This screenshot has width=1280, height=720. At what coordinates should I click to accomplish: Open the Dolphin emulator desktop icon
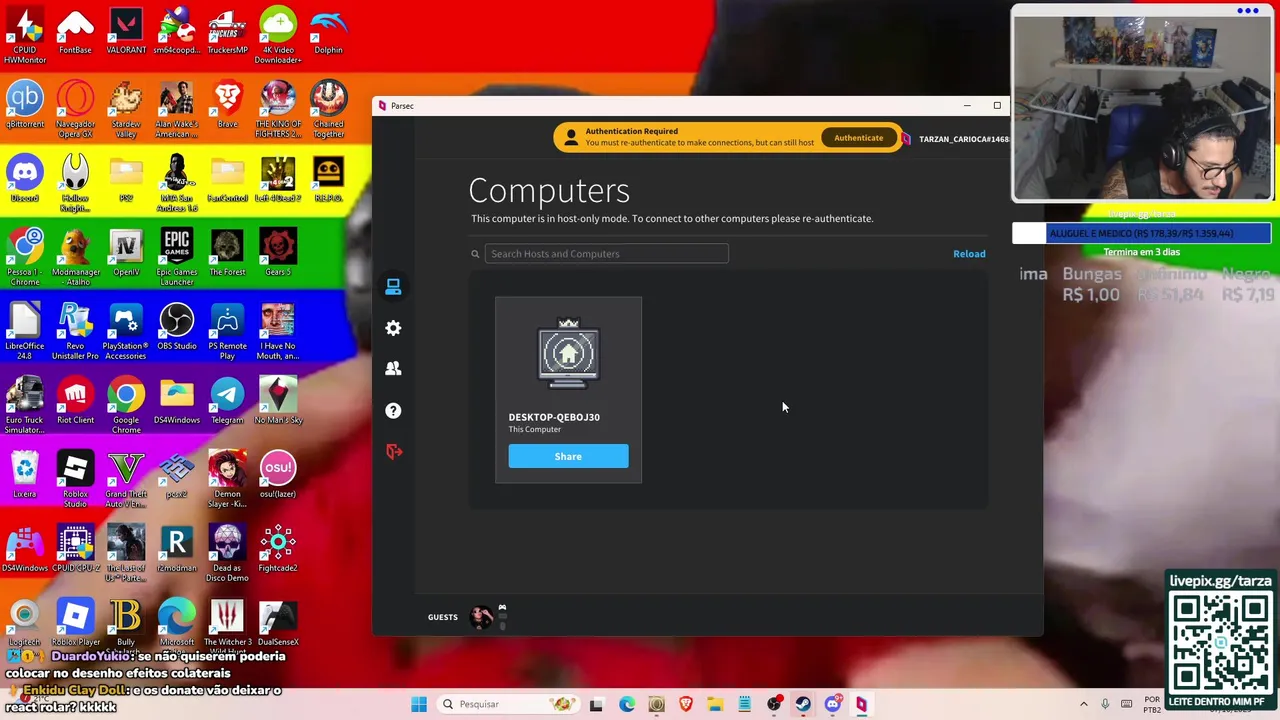coord(328,30)
